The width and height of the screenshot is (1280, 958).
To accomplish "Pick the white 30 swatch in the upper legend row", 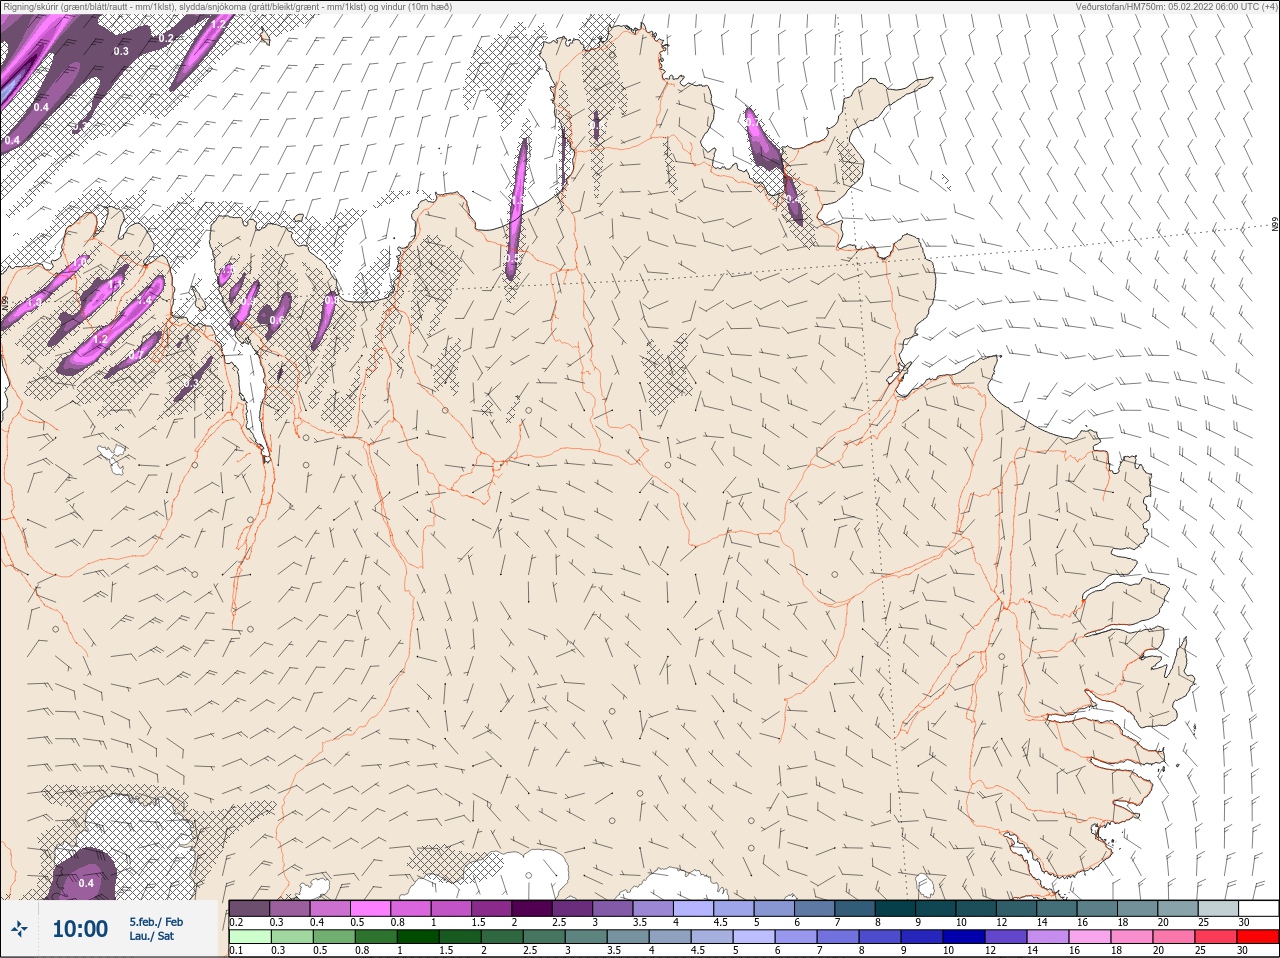I will pyautogui.click(x=1258, y=908).
